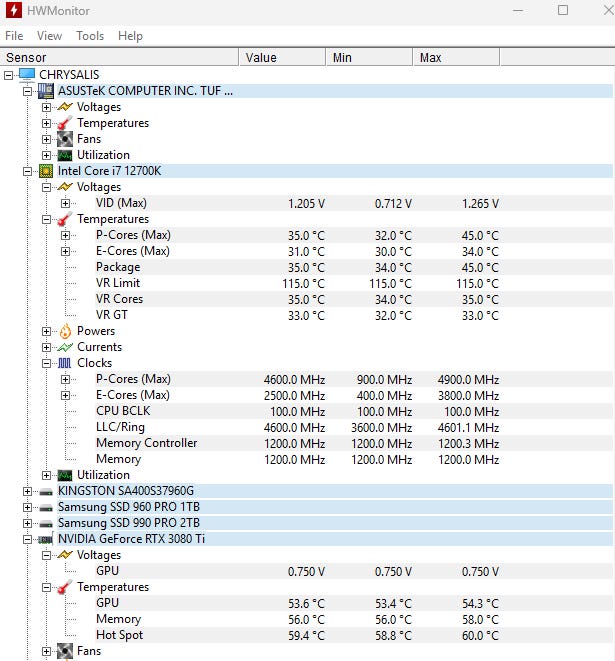615x661 pixels.
Task: Click the Max column header
Action: coord(457,57)
